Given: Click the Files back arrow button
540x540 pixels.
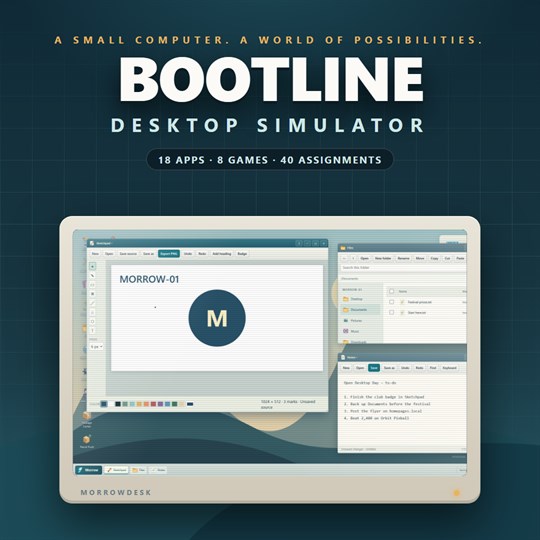Looking at the screenshot, I should (344, 258).
